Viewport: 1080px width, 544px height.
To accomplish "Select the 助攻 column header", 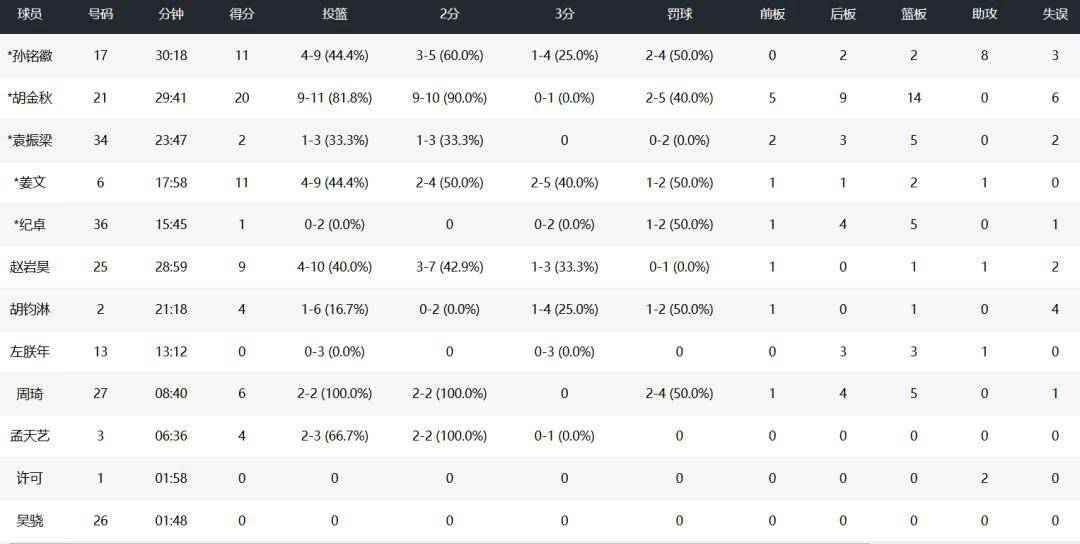I will (x=984, y=14).
